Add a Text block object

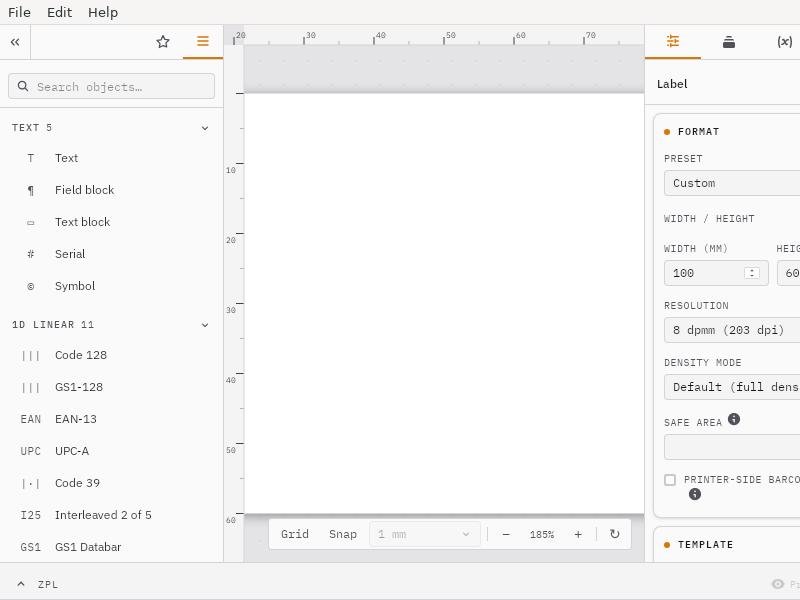click(x=111, y=222)
